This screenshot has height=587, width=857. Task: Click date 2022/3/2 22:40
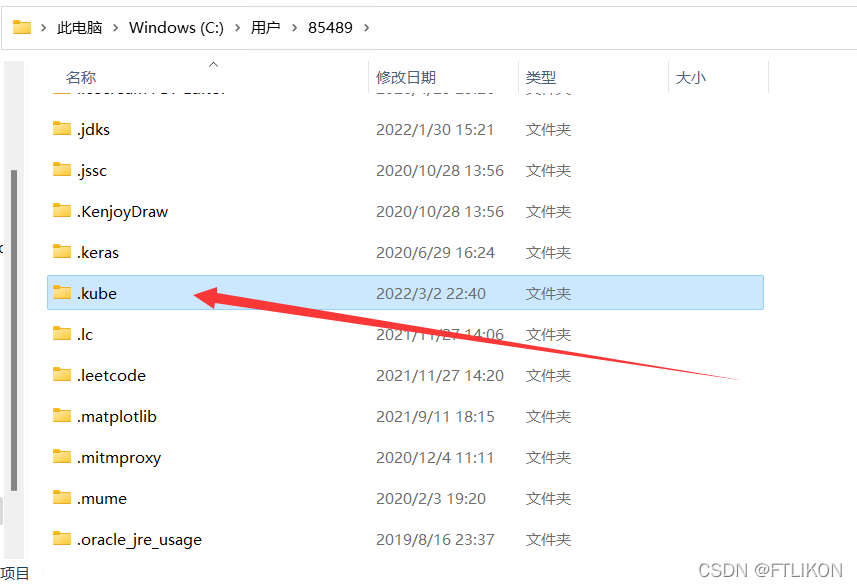[x=431, y=294]
